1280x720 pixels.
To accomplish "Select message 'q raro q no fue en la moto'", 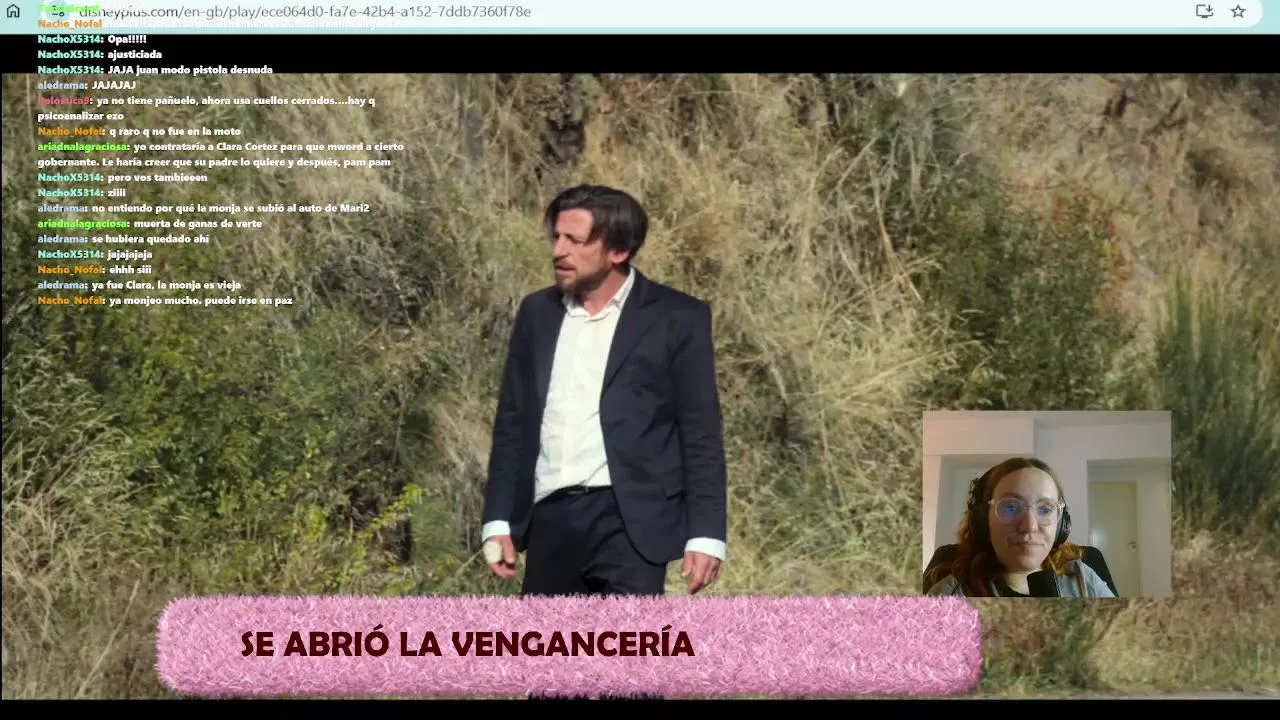I will [x=175, y=131].
